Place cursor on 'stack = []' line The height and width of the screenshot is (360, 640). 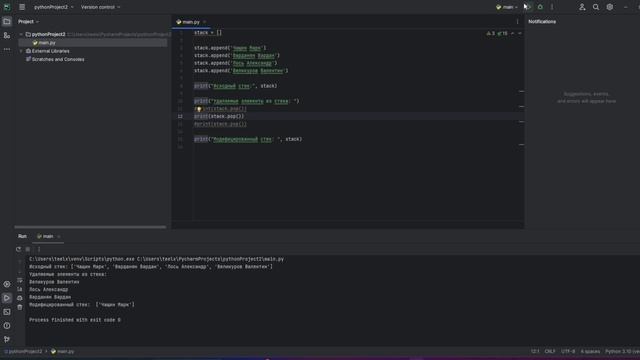tap(208, 33)
